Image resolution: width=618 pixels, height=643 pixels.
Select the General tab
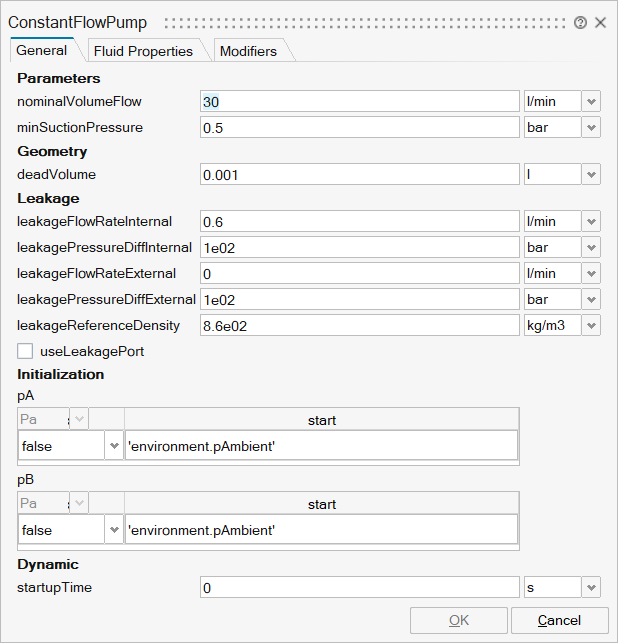point(42,51)
